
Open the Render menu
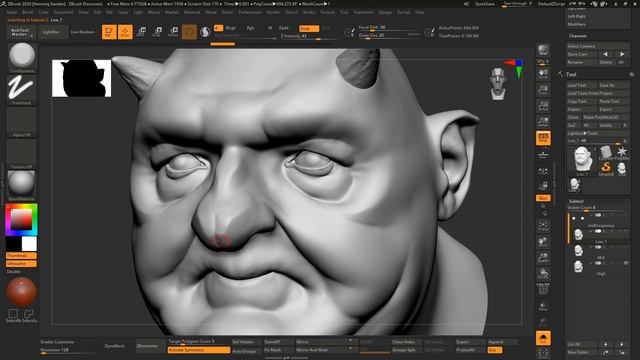273,12
